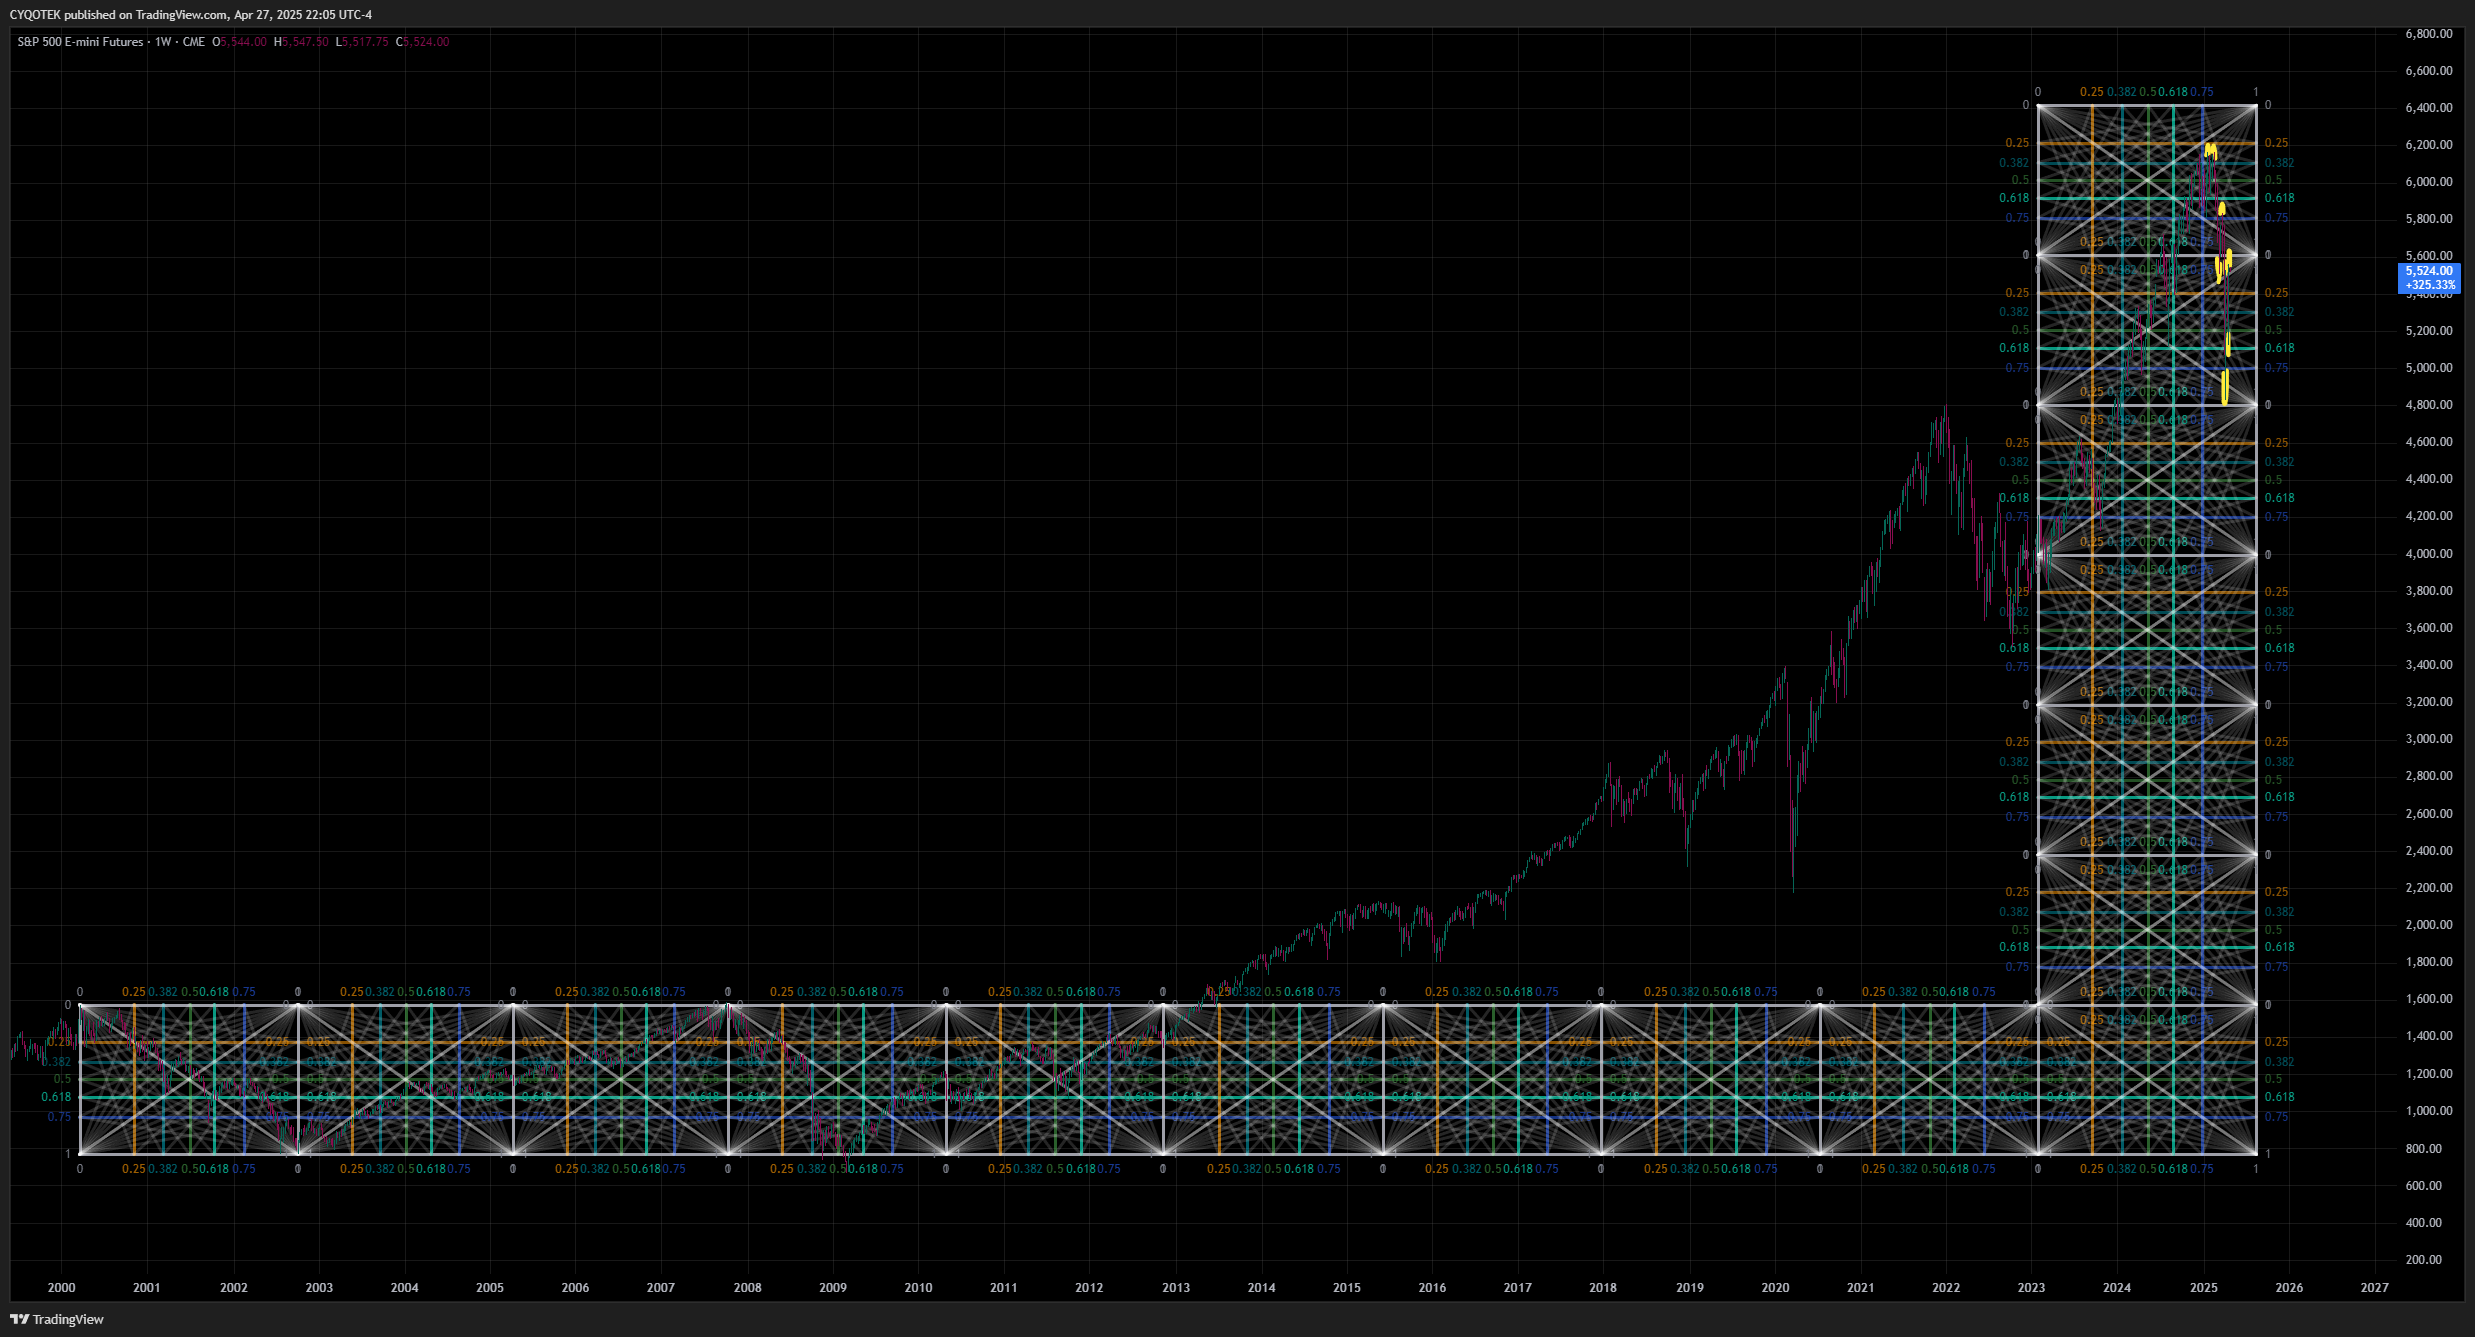Click the TradingView logo at bottom left
2475x1337 pixels.
click(x=57, y=1319)
